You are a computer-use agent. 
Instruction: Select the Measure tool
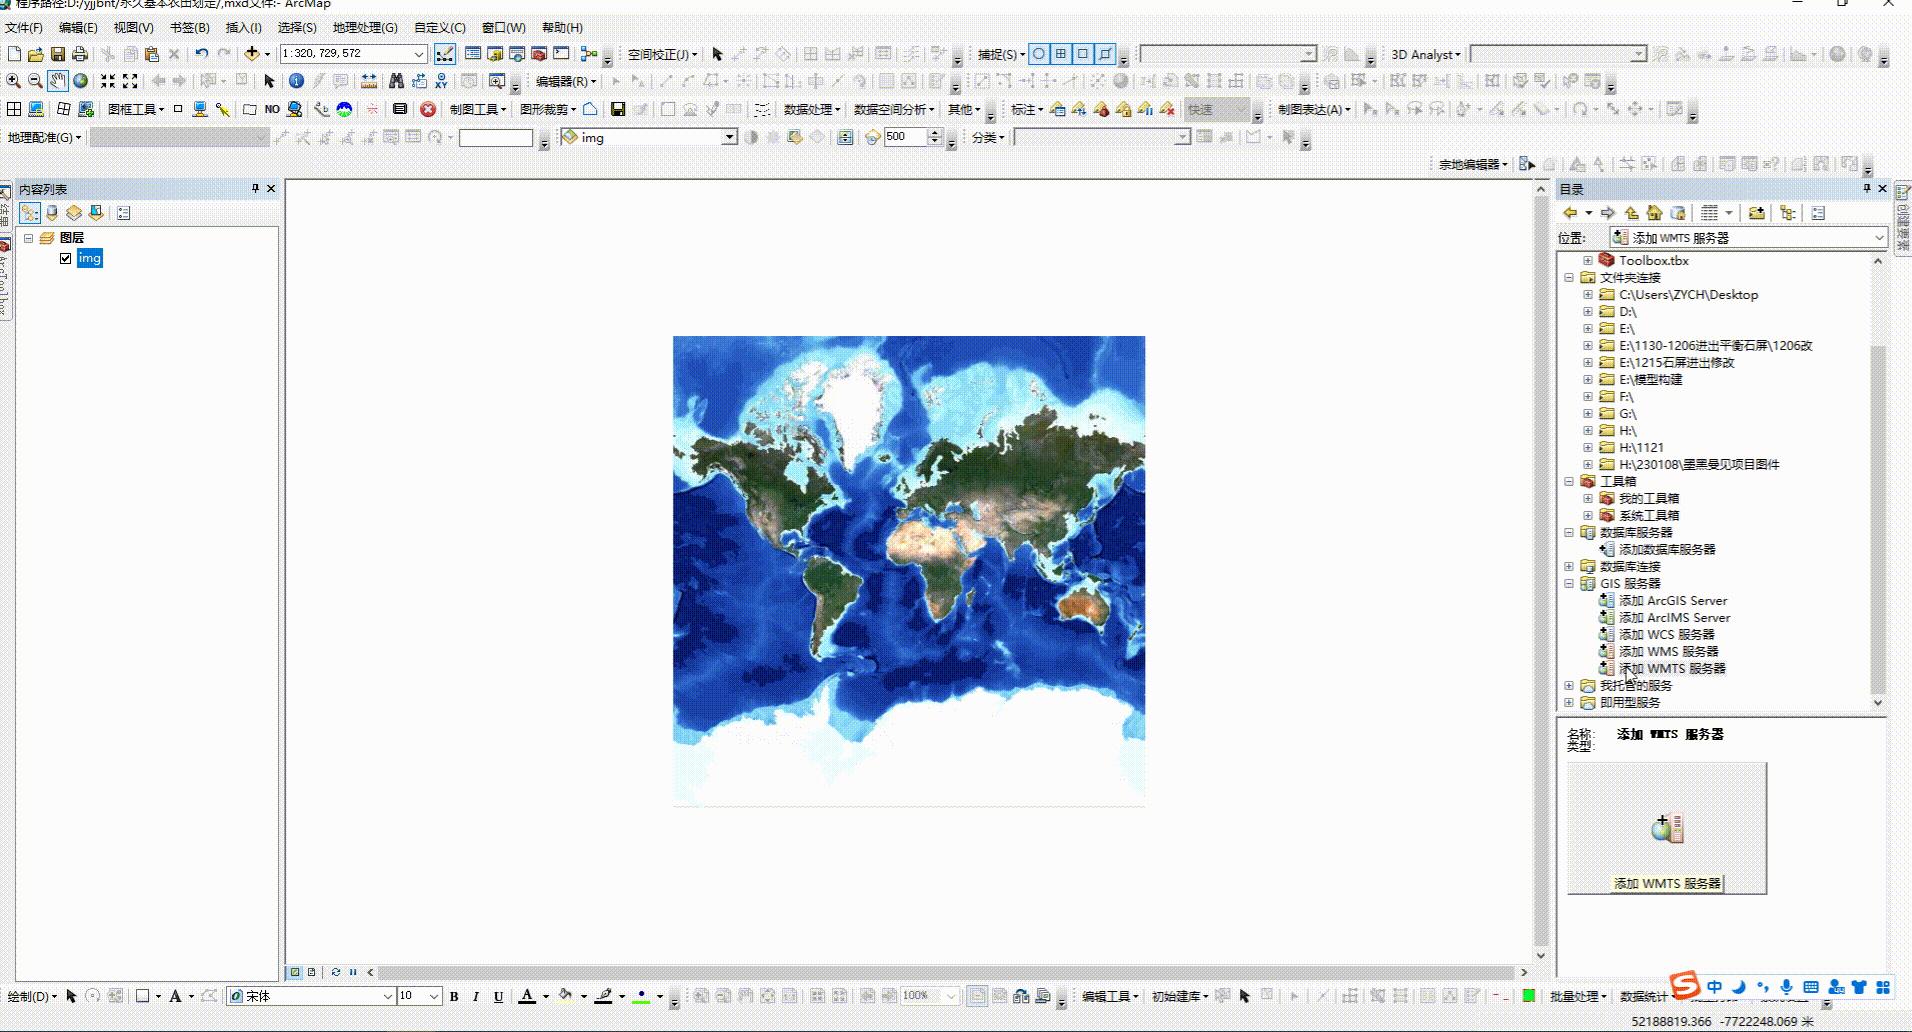tap(369, 82)
